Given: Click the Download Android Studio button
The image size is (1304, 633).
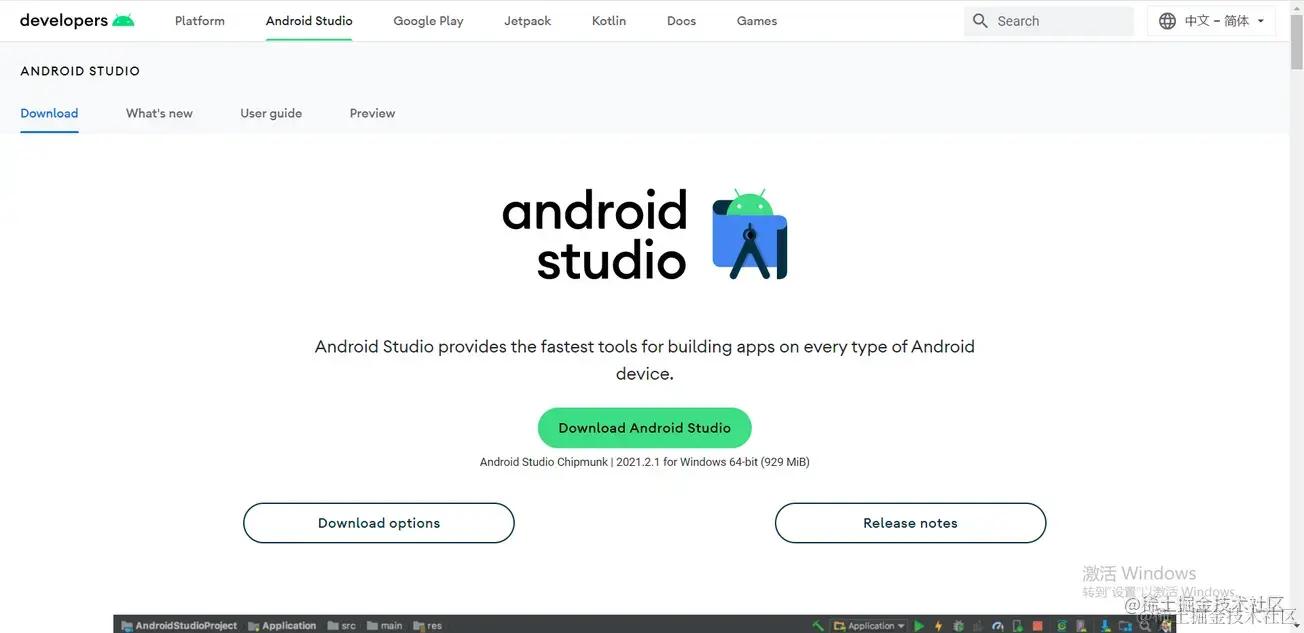Looking at the screenshot, I should (x=645, y=428).
